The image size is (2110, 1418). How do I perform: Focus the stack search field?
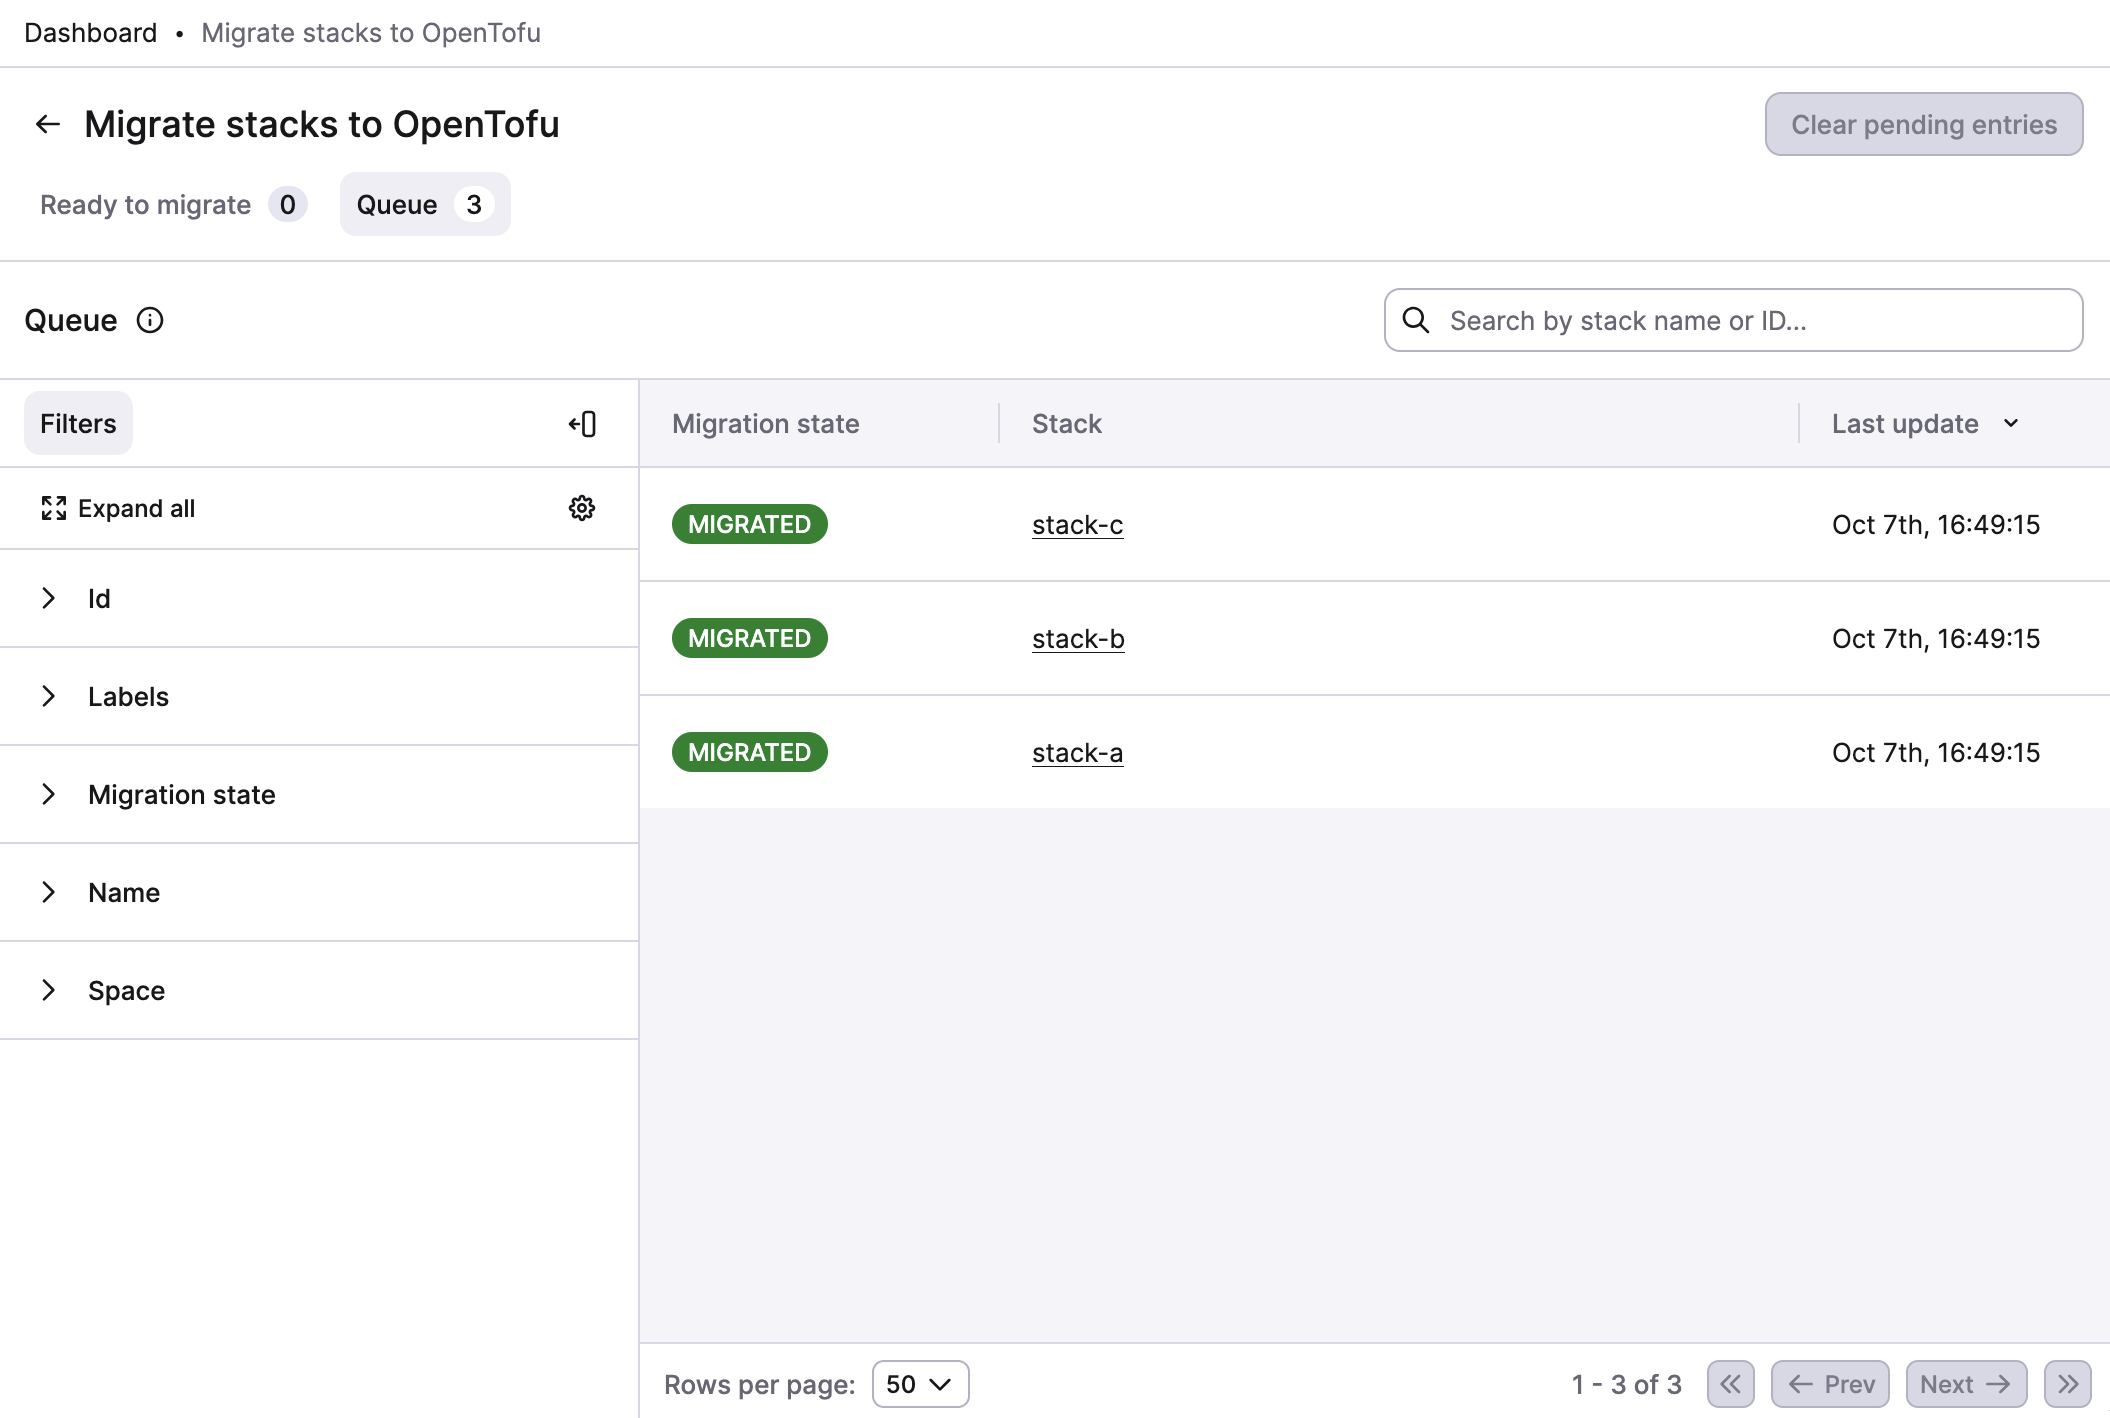click(x=1733, y=320)
